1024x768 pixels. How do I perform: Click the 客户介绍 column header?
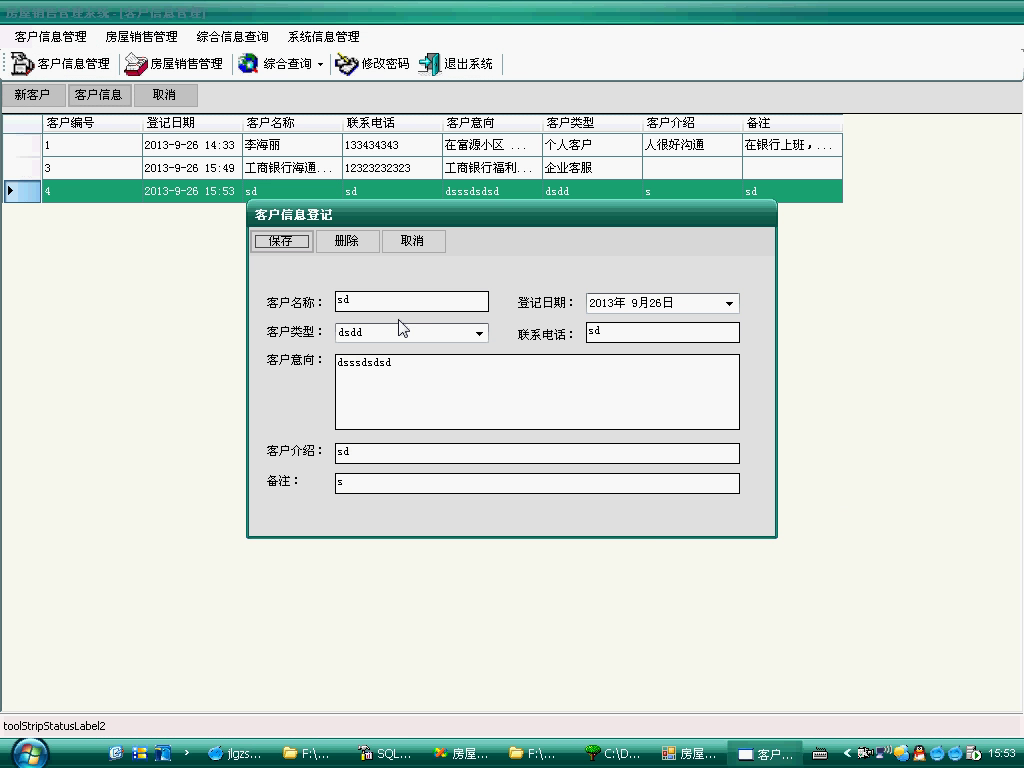(x=692, y=123)
